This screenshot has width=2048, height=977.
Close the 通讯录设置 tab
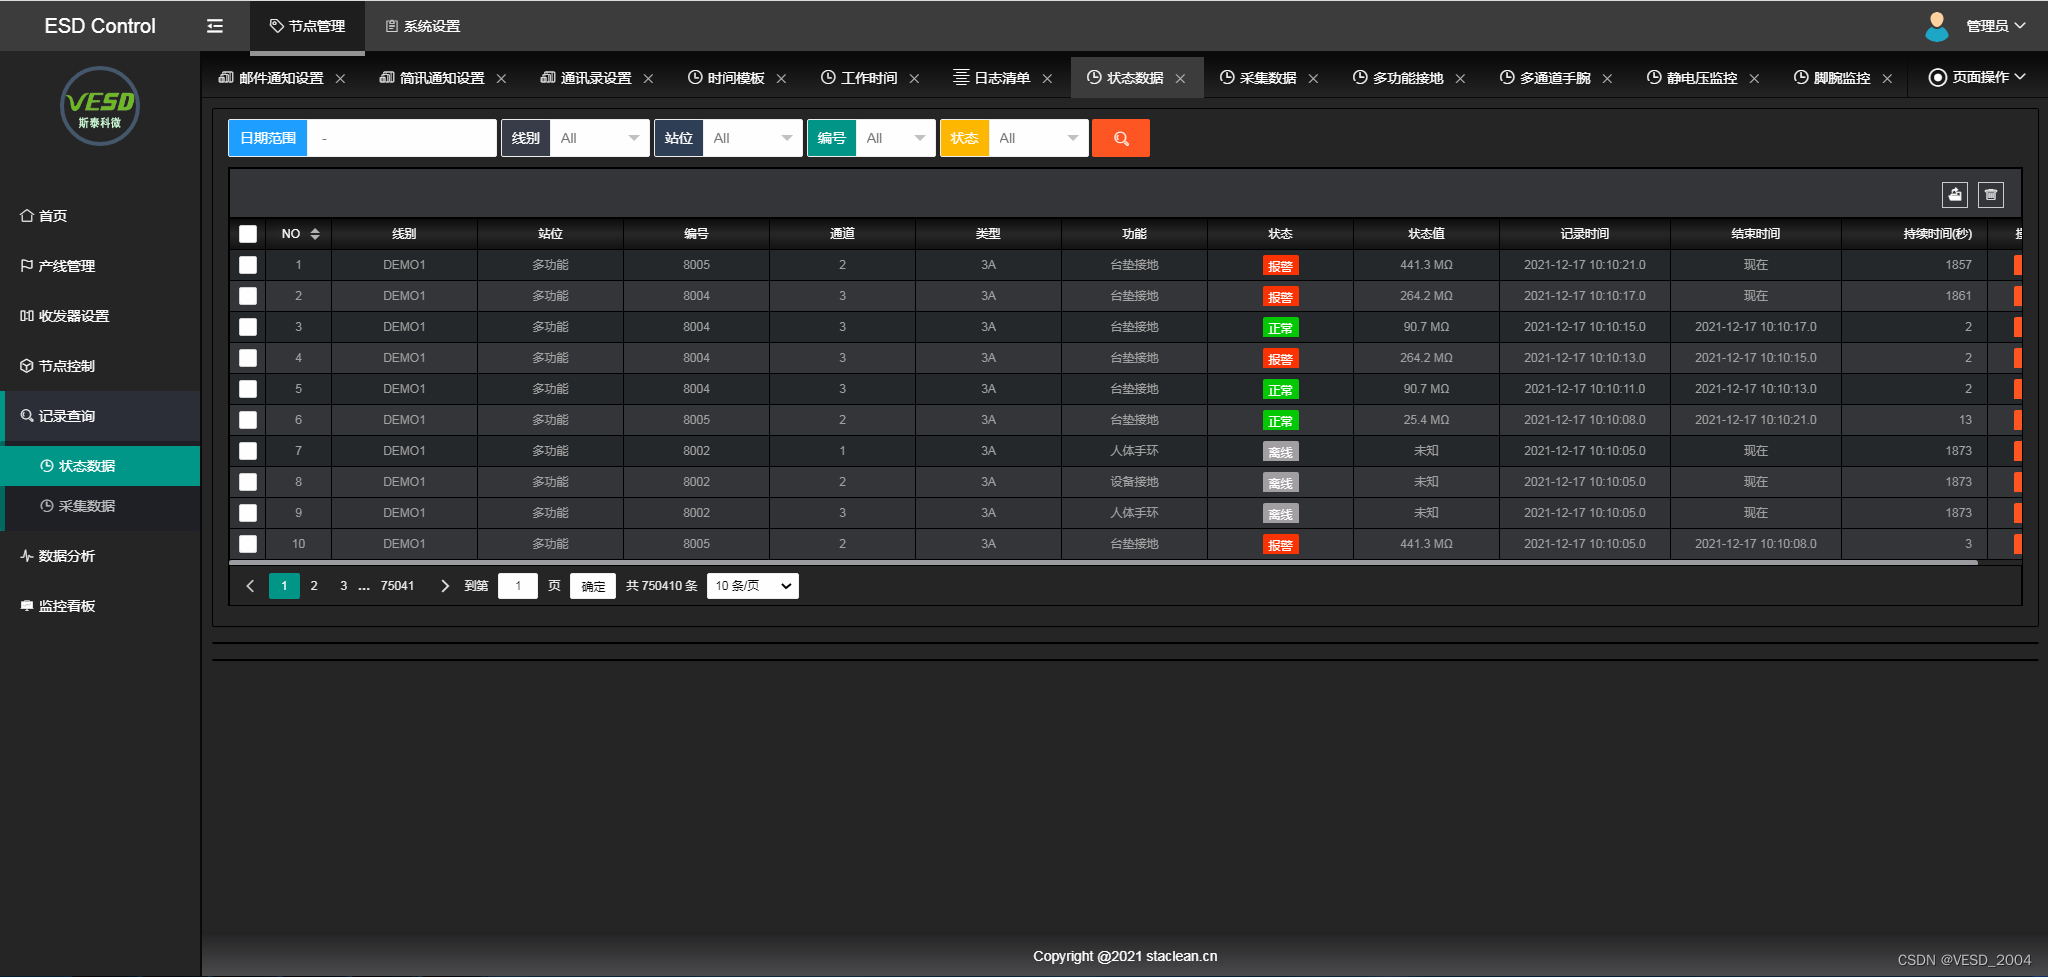(x=648, y=79)
